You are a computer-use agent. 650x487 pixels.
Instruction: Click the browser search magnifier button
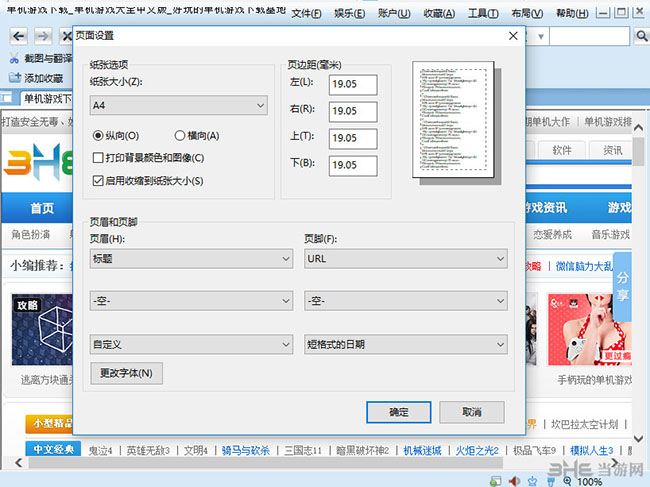(641, 36)
